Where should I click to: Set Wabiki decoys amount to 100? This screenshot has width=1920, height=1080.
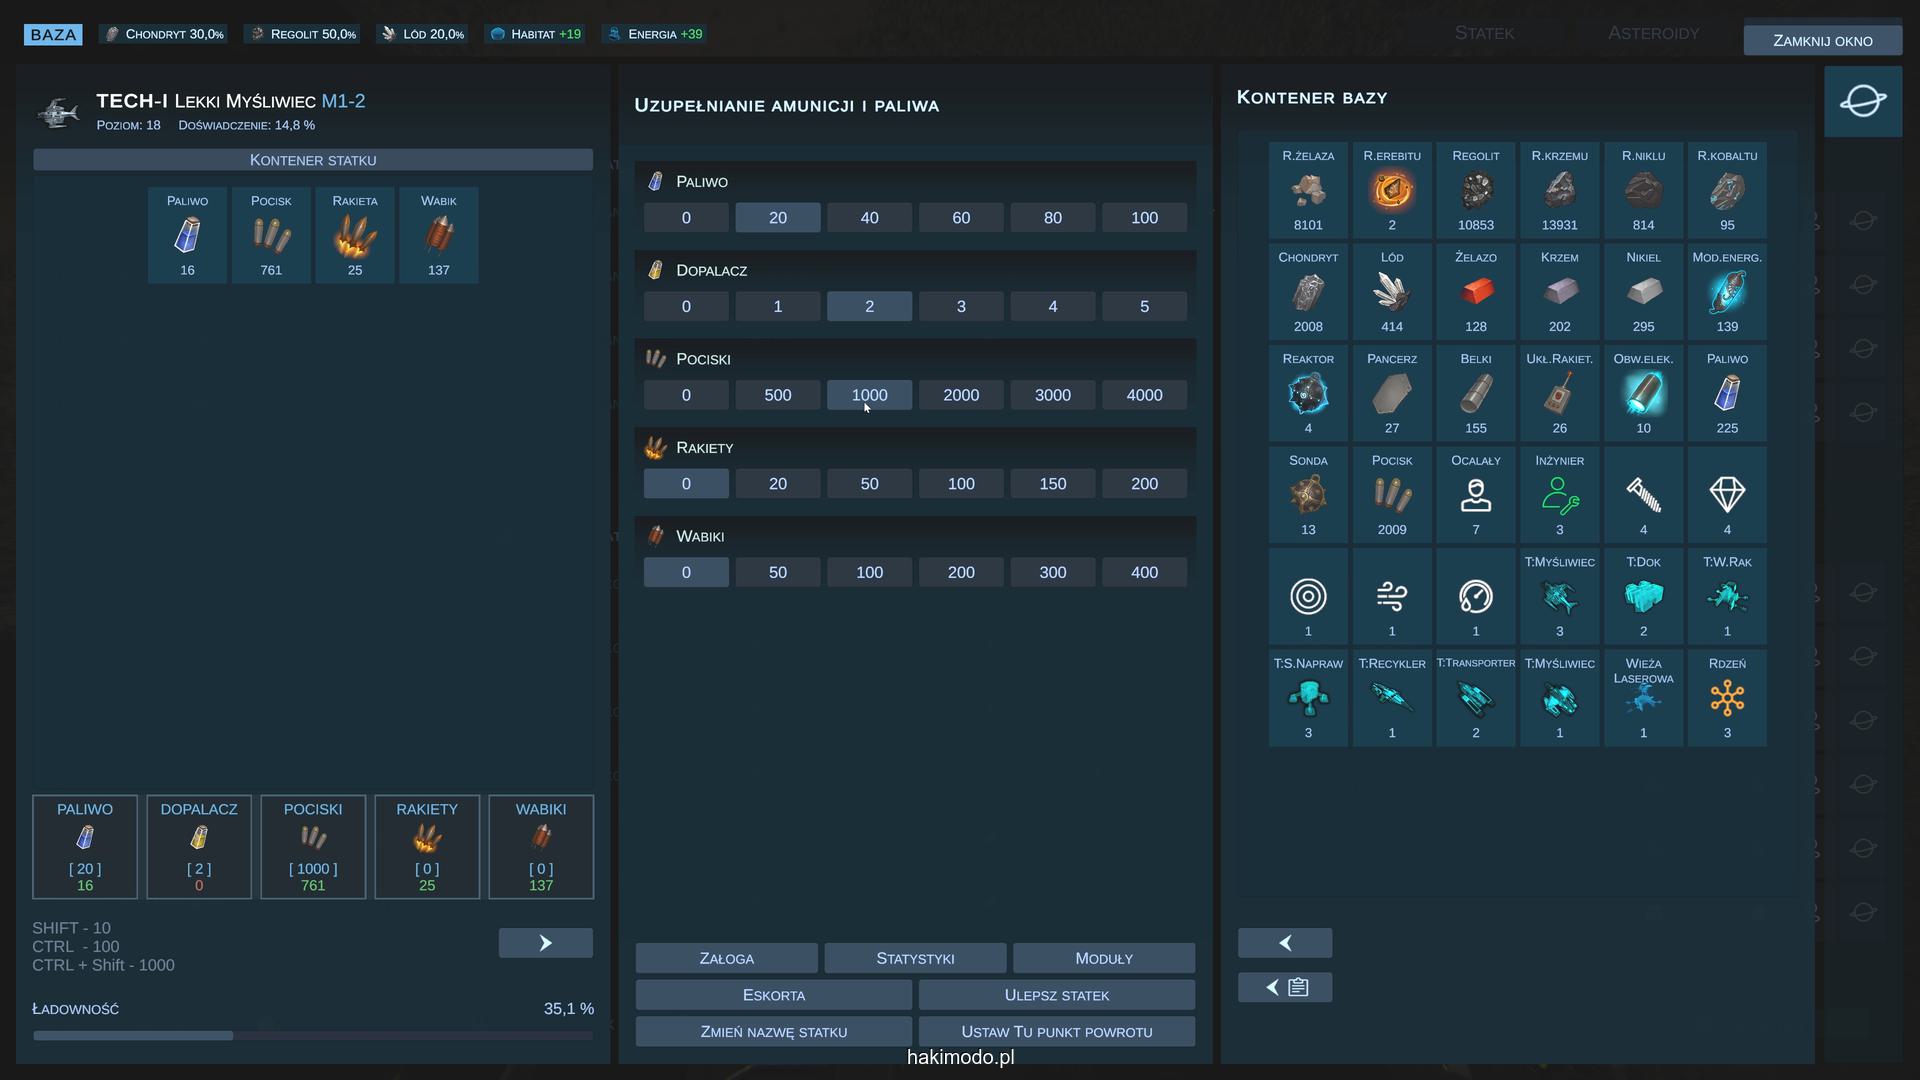point(869,573)
